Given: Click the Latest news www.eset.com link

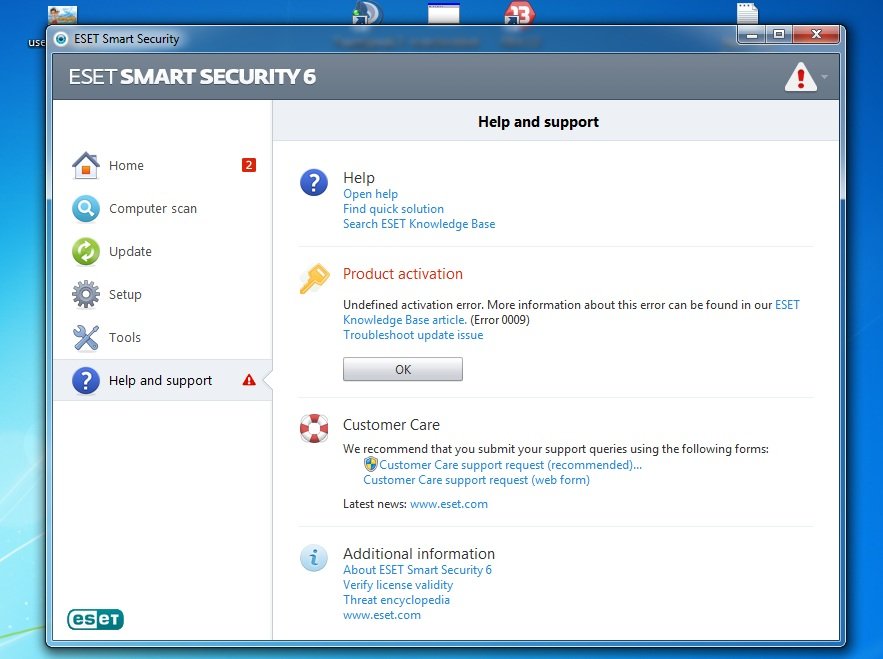Looking at the screenshot, I should (449, 504).
